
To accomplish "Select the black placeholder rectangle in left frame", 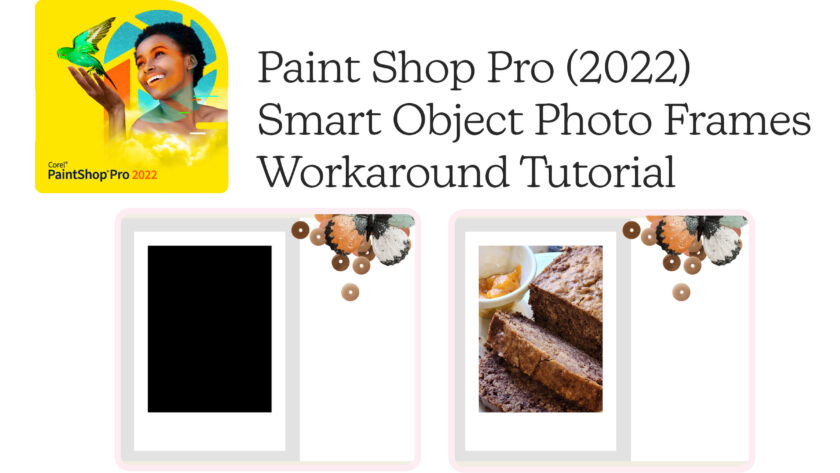I will tap(209, 329).
